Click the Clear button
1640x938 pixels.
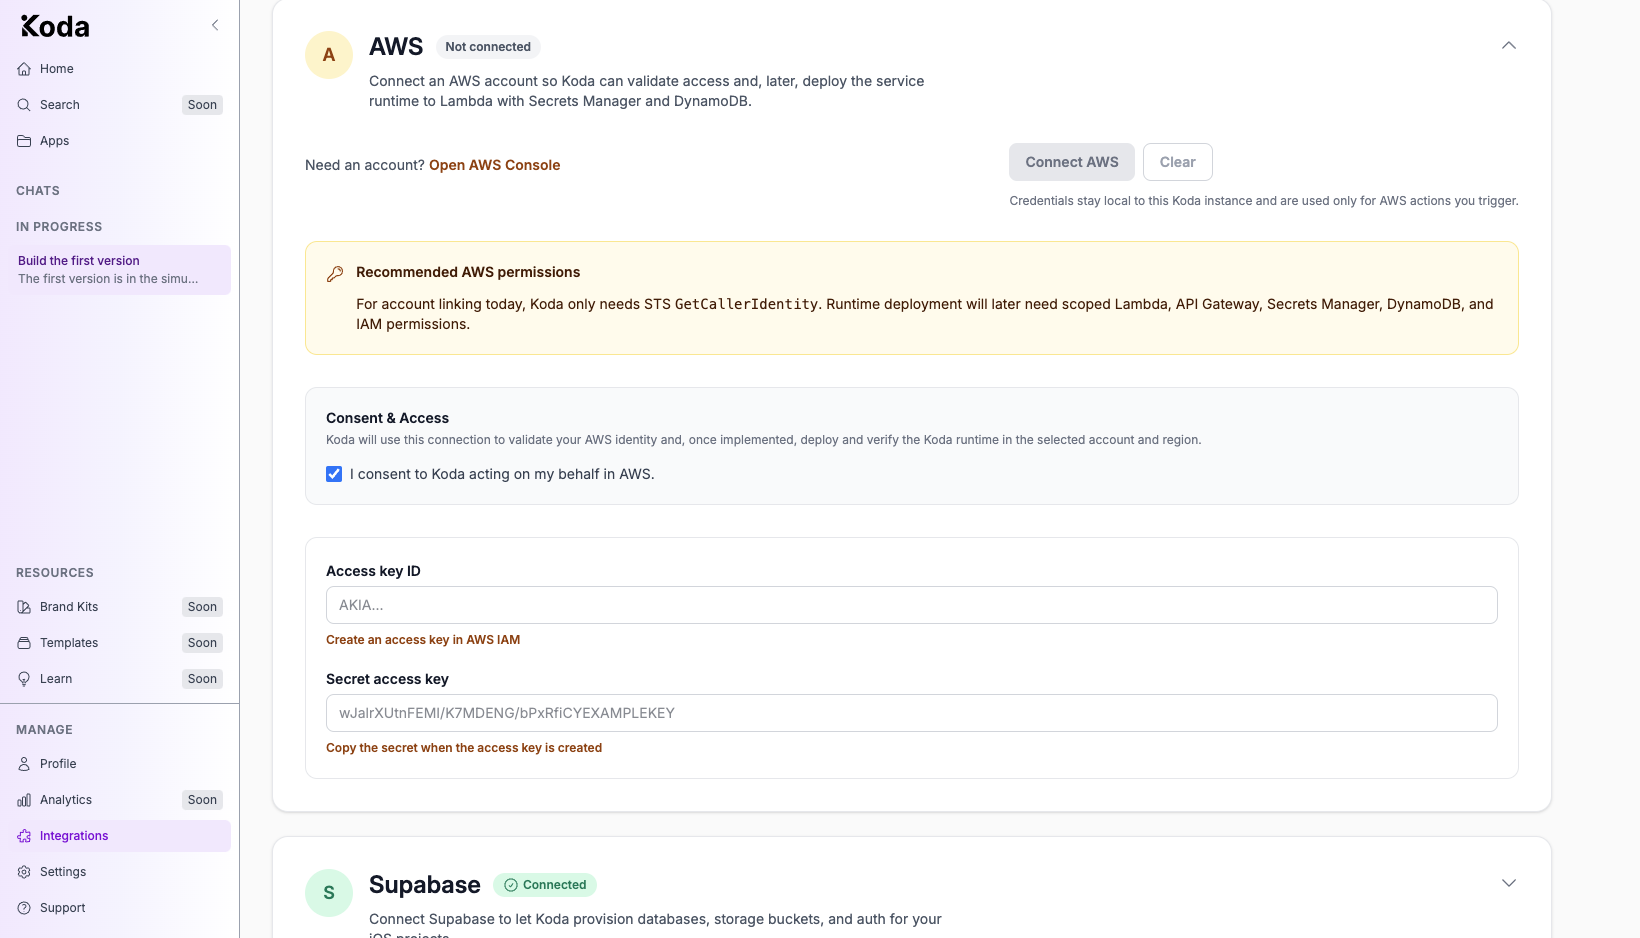click(1178, 162)
